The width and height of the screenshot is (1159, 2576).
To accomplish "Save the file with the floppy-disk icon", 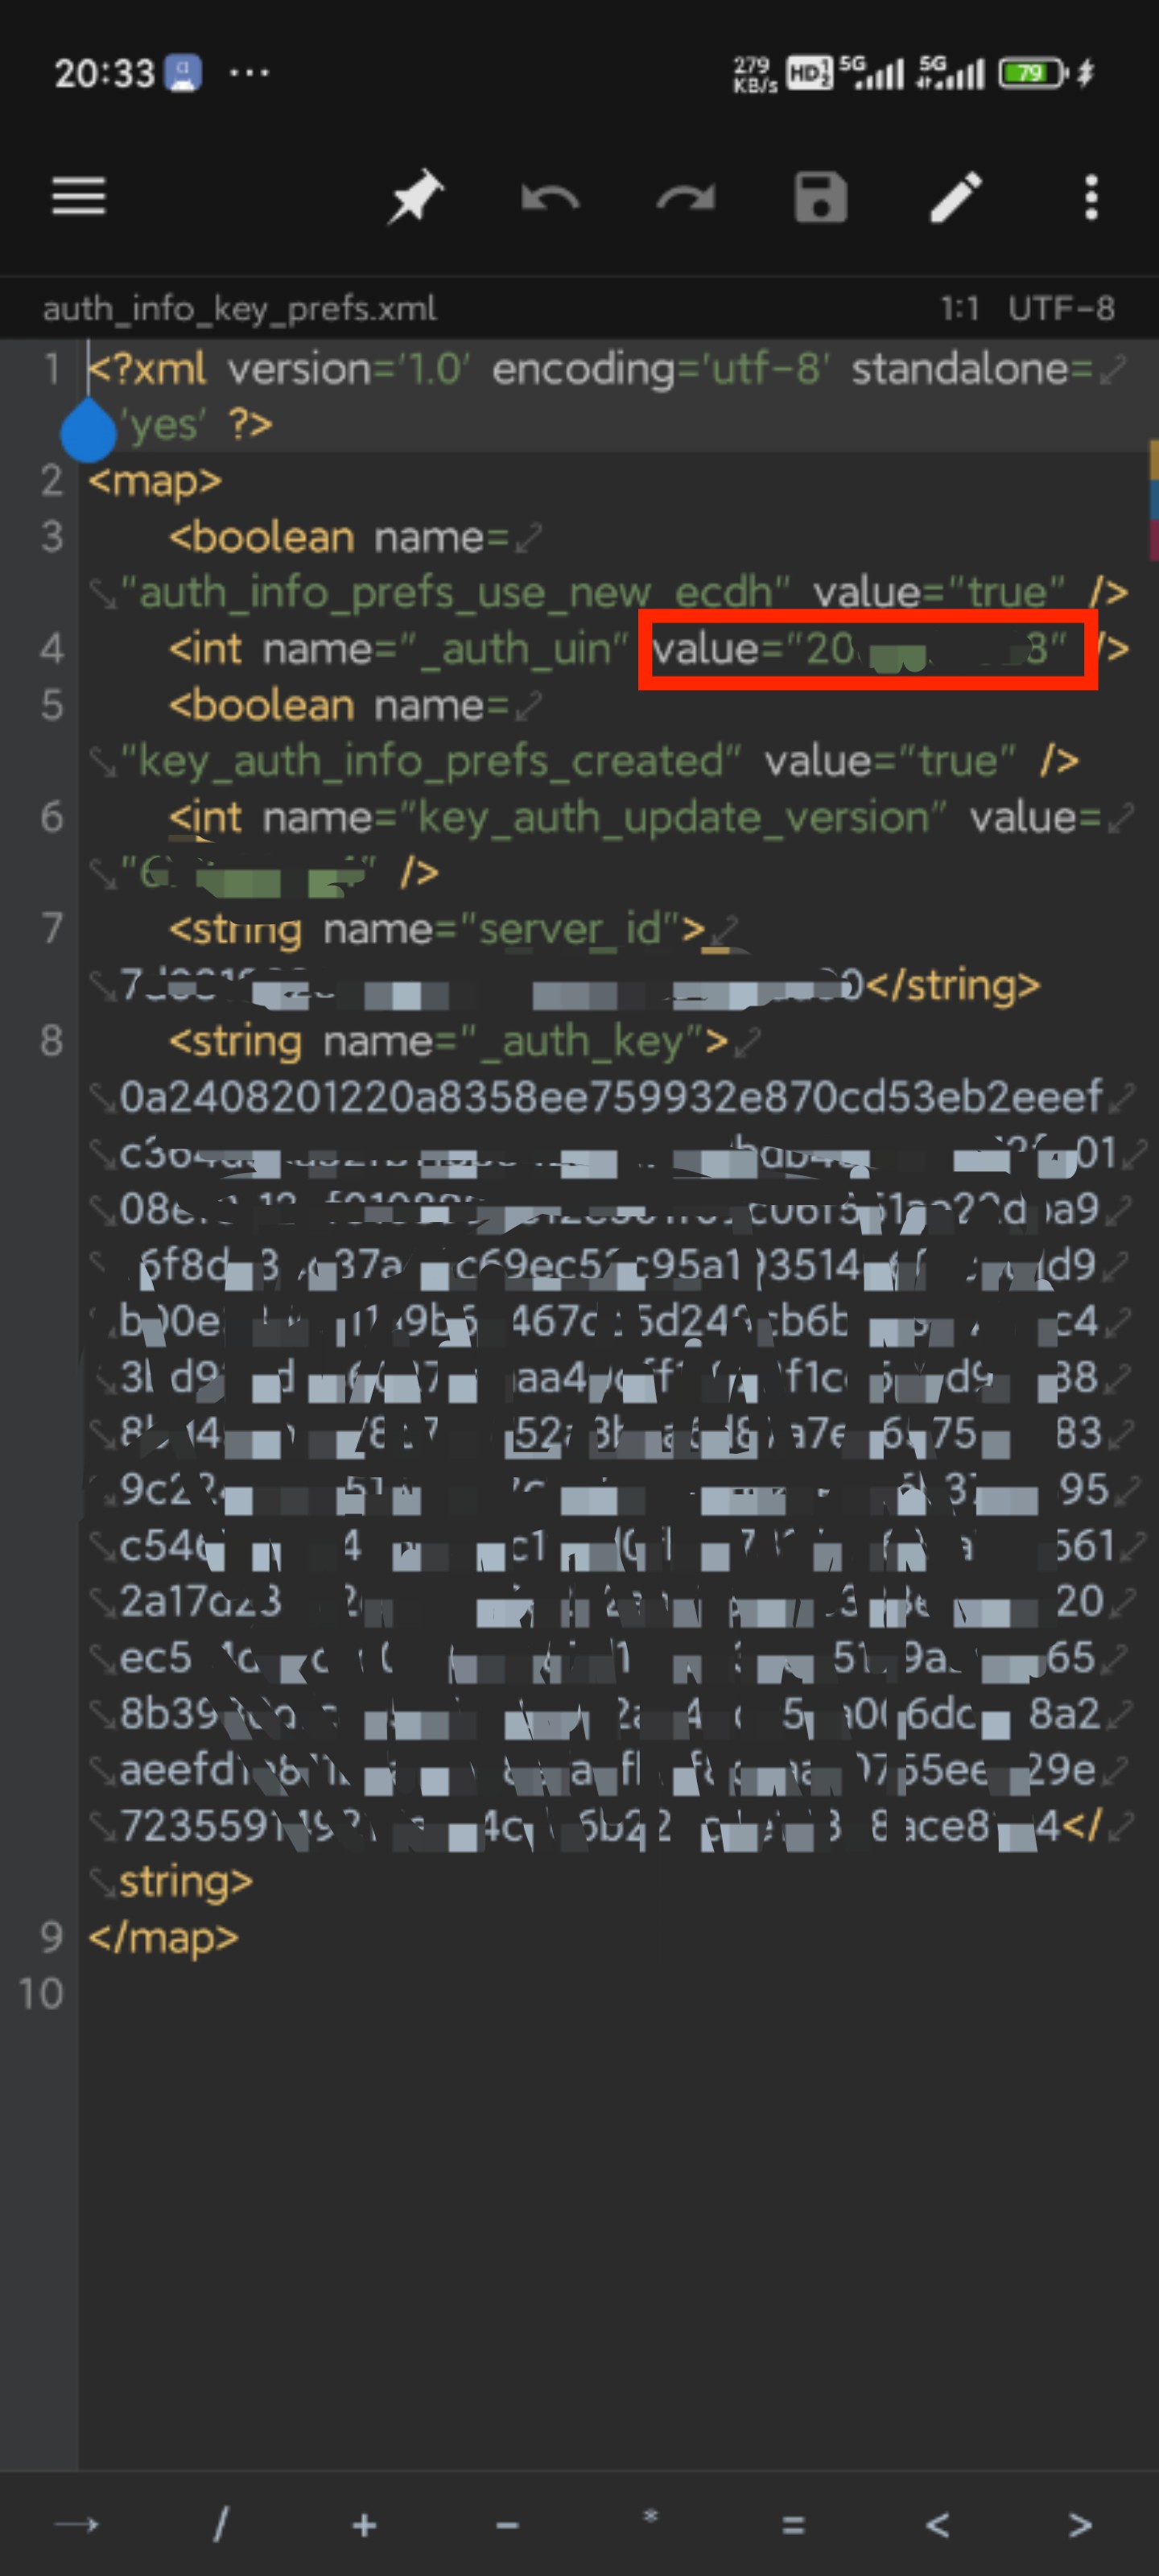I will click(x=821, y=197).
